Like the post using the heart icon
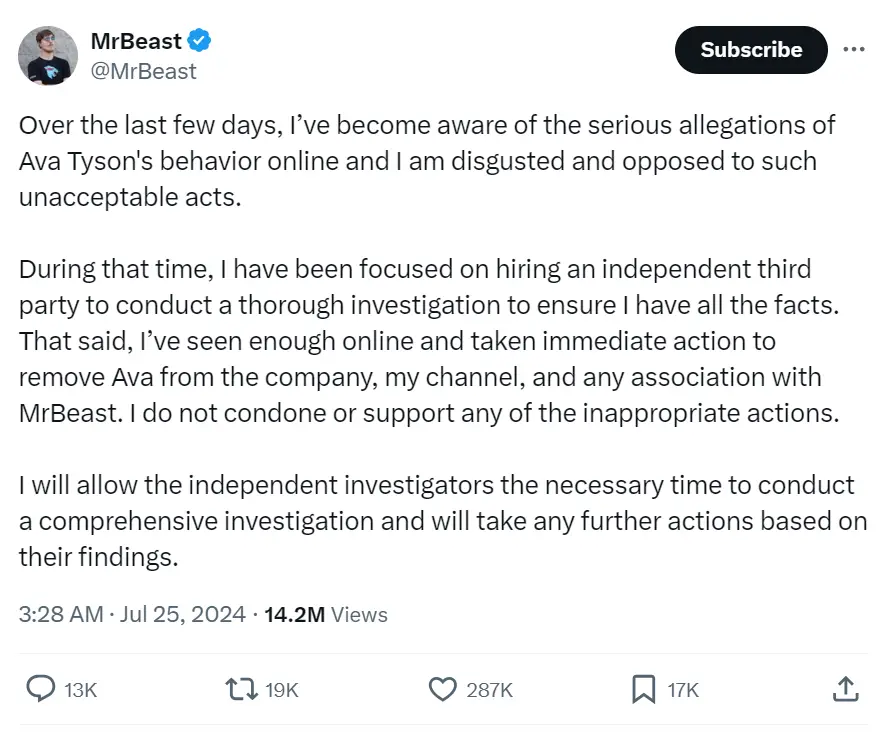The width and height of the screenshot is (885, 734). tap(441, 689)
